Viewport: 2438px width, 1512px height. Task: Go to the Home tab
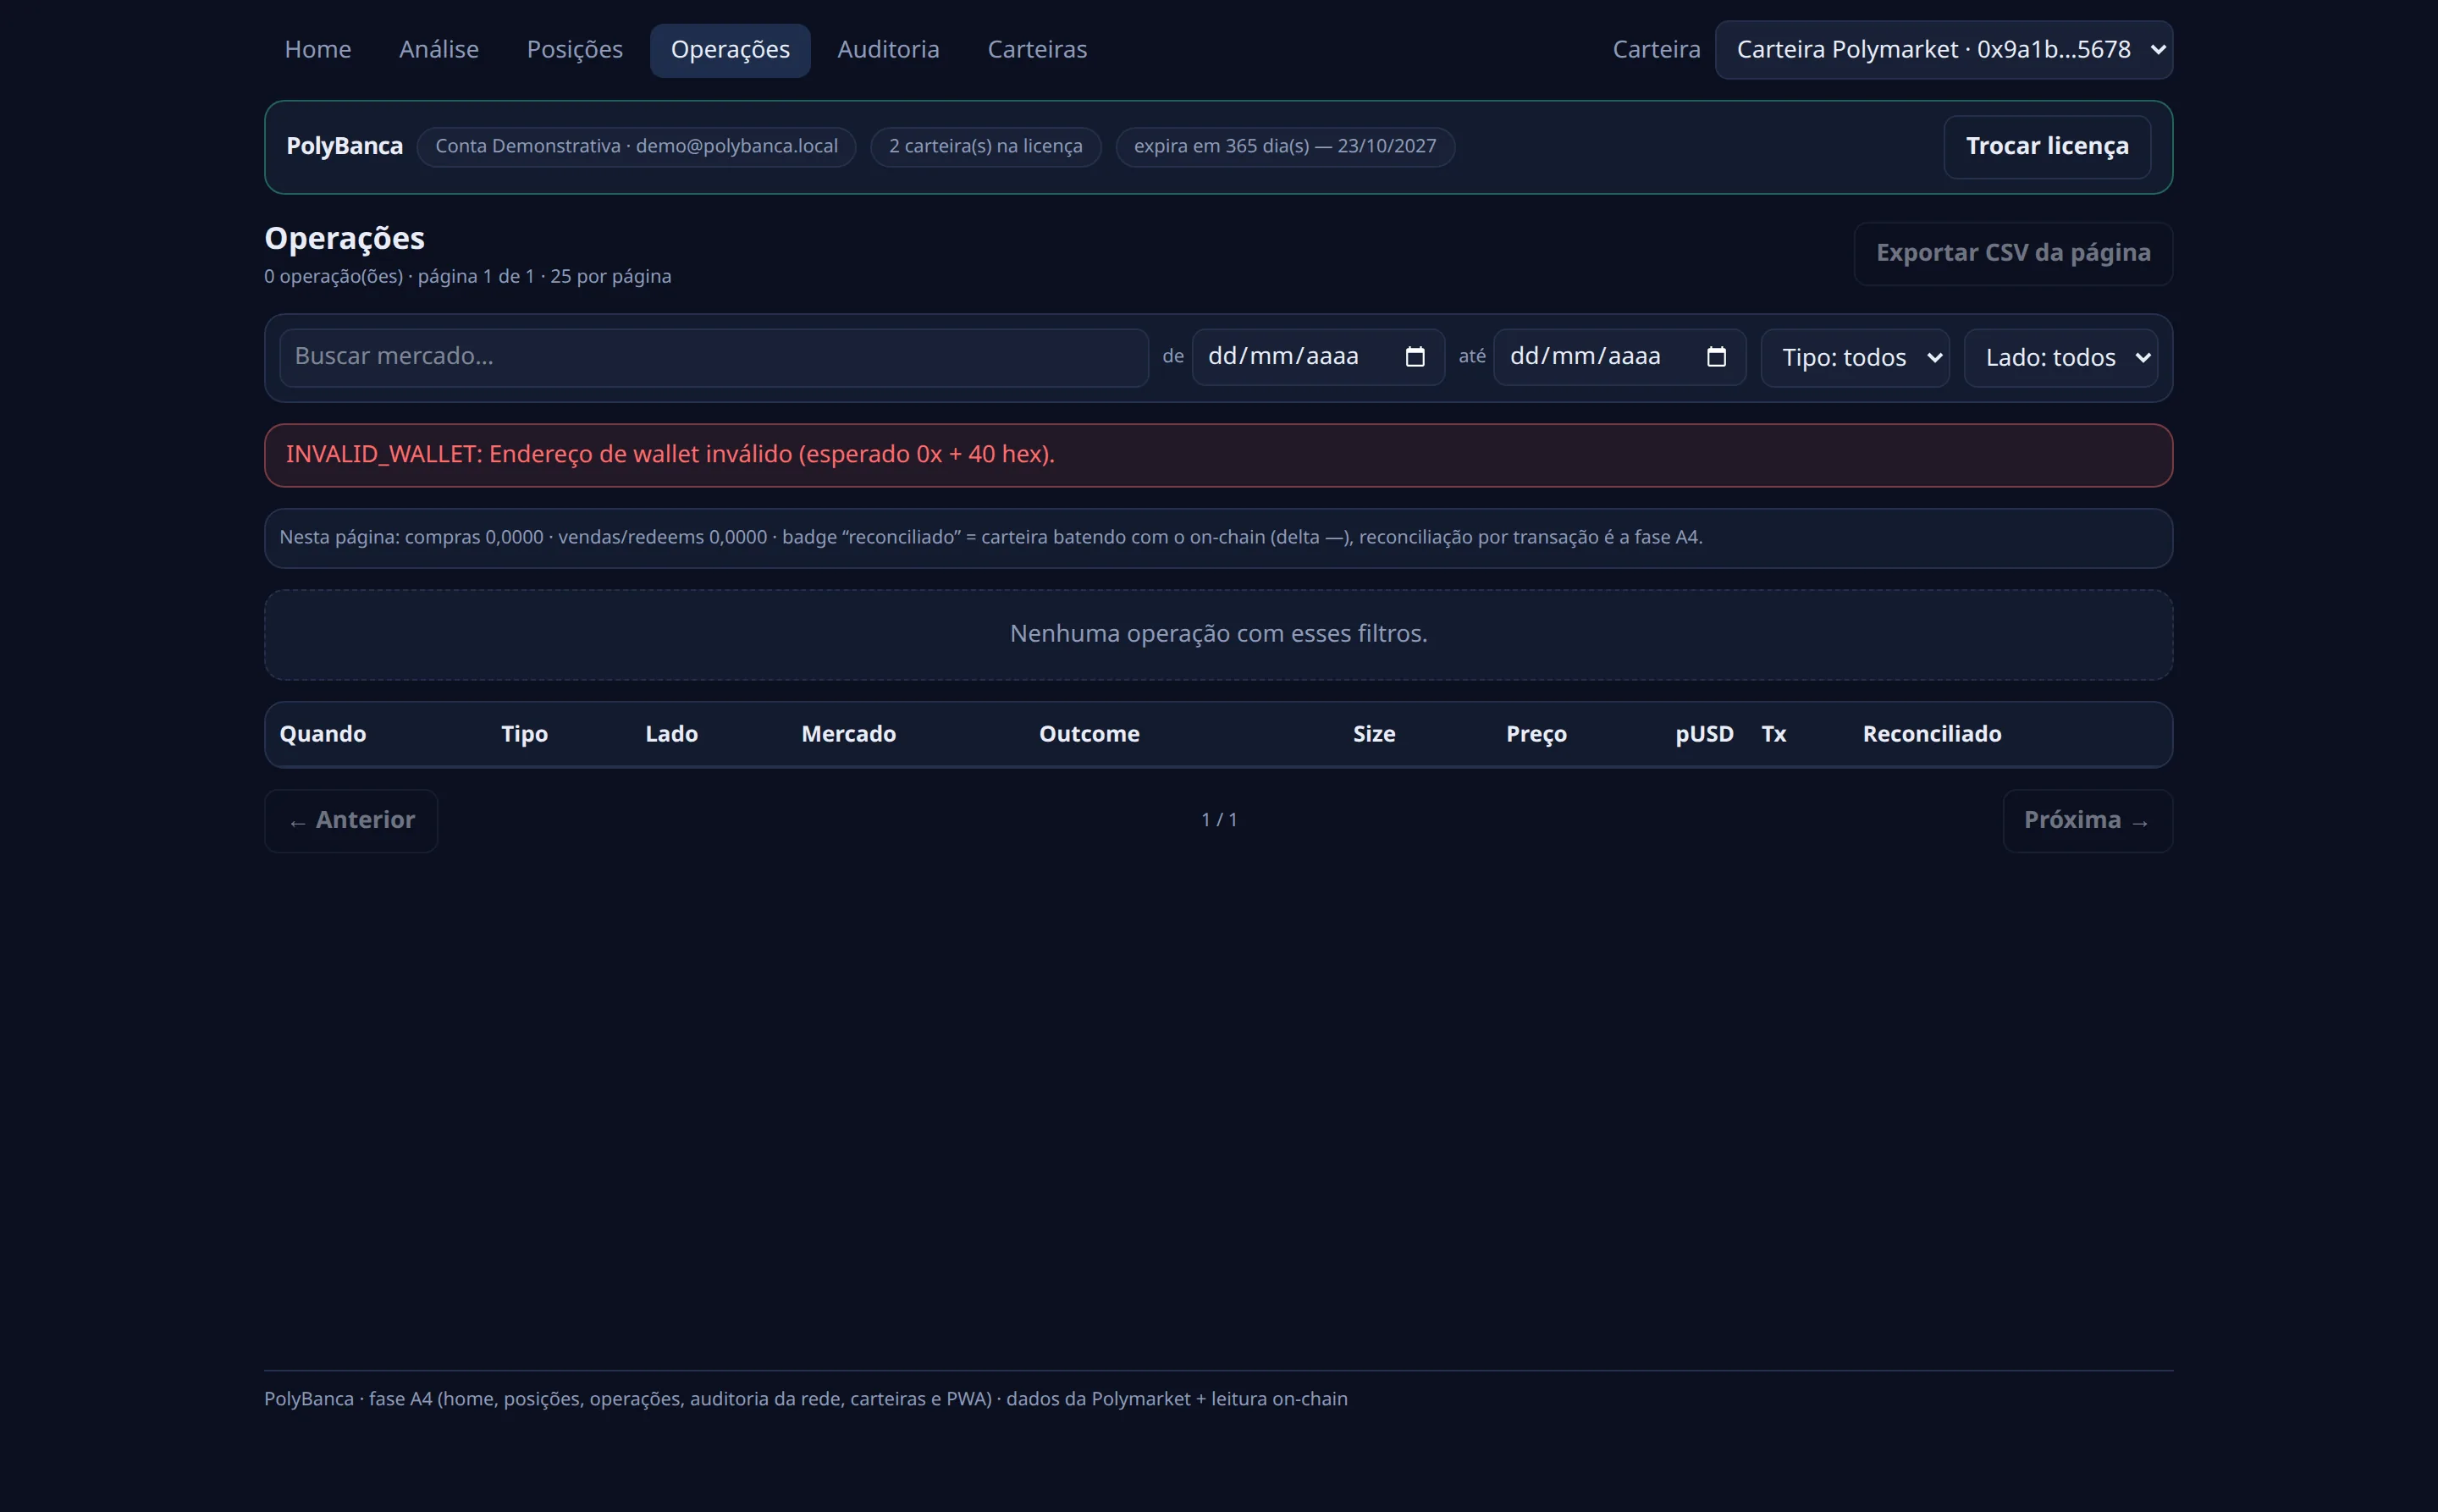coord(318,50)
